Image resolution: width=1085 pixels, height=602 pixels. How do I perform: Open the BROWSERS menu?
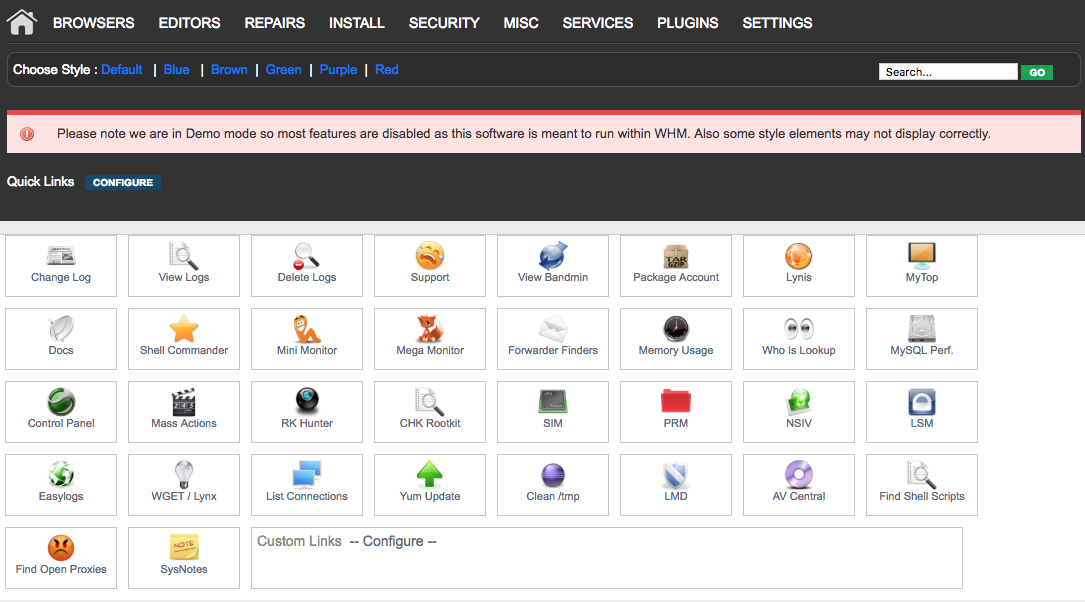(93, 22)
